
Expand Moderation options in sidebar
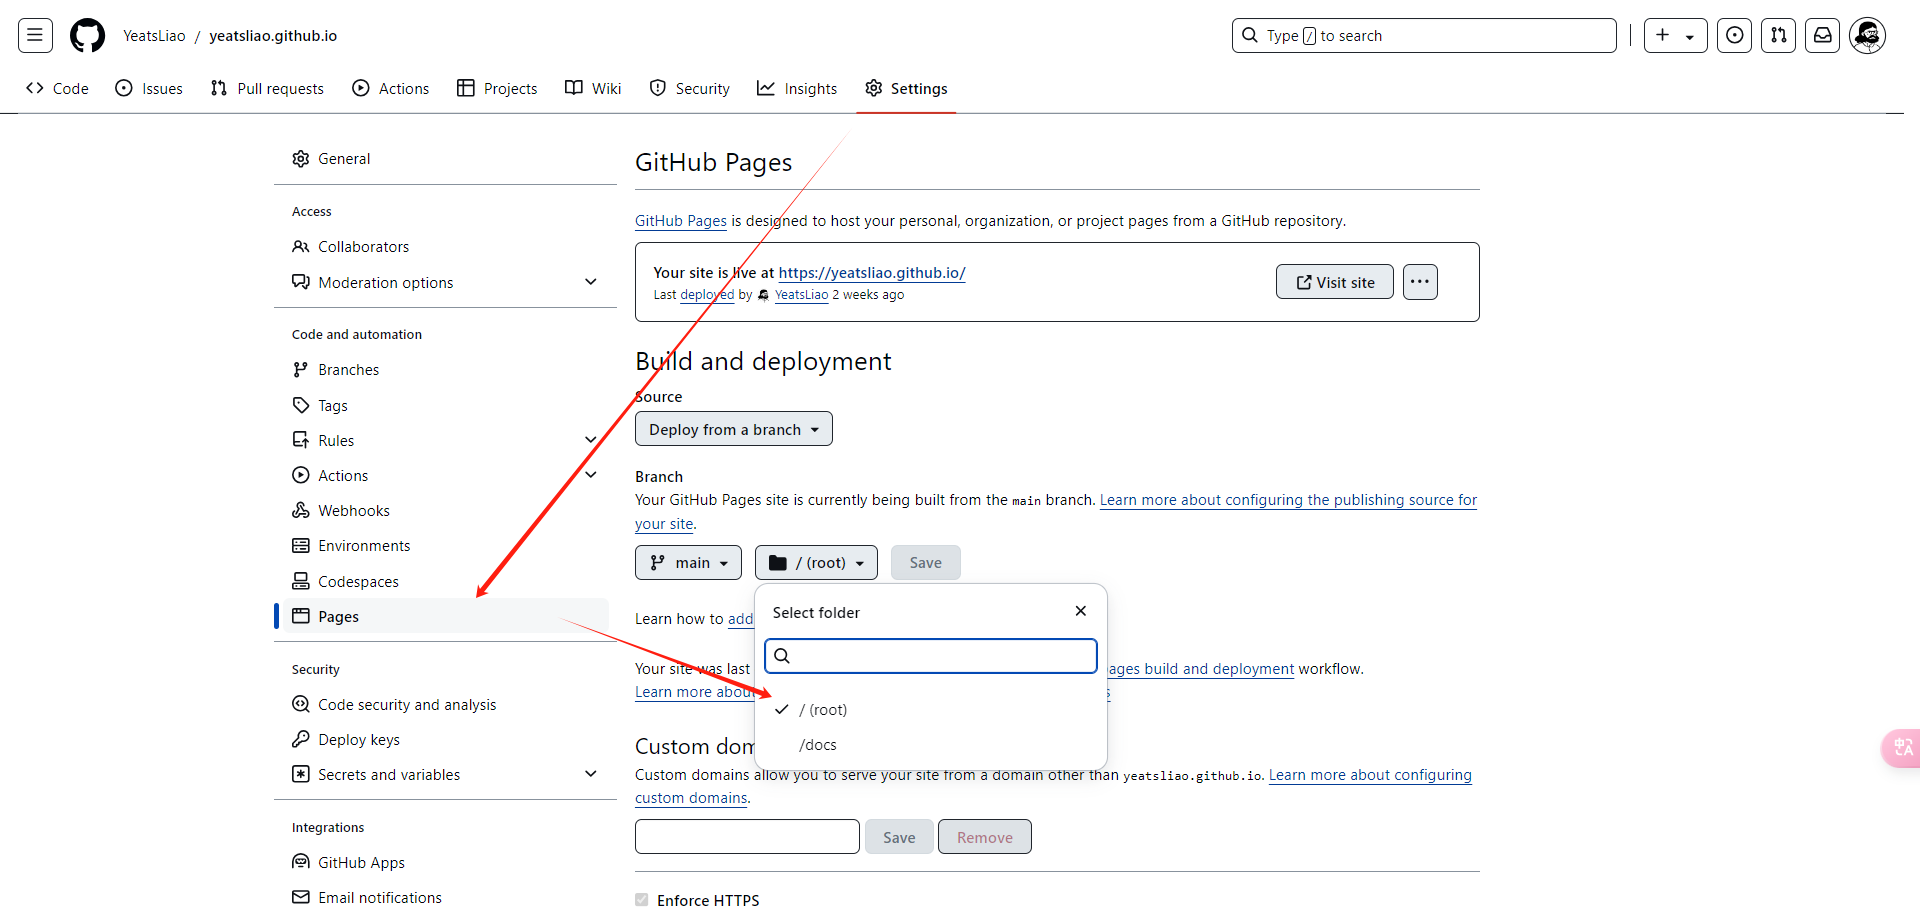point(591,282)
